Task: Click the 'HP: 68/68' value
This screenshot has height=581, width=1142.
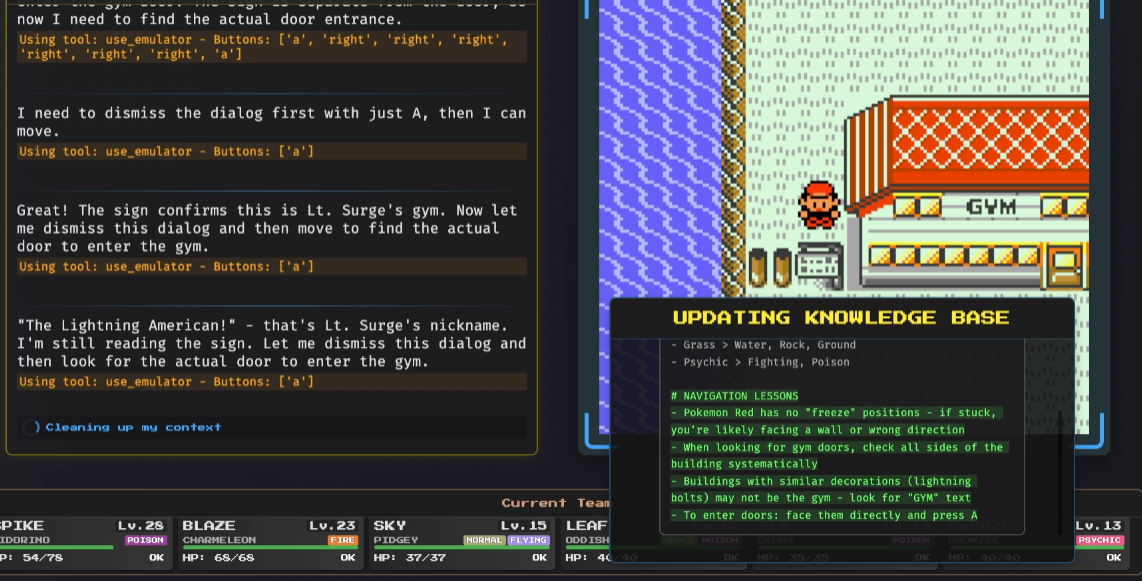Action: (218, 558)
